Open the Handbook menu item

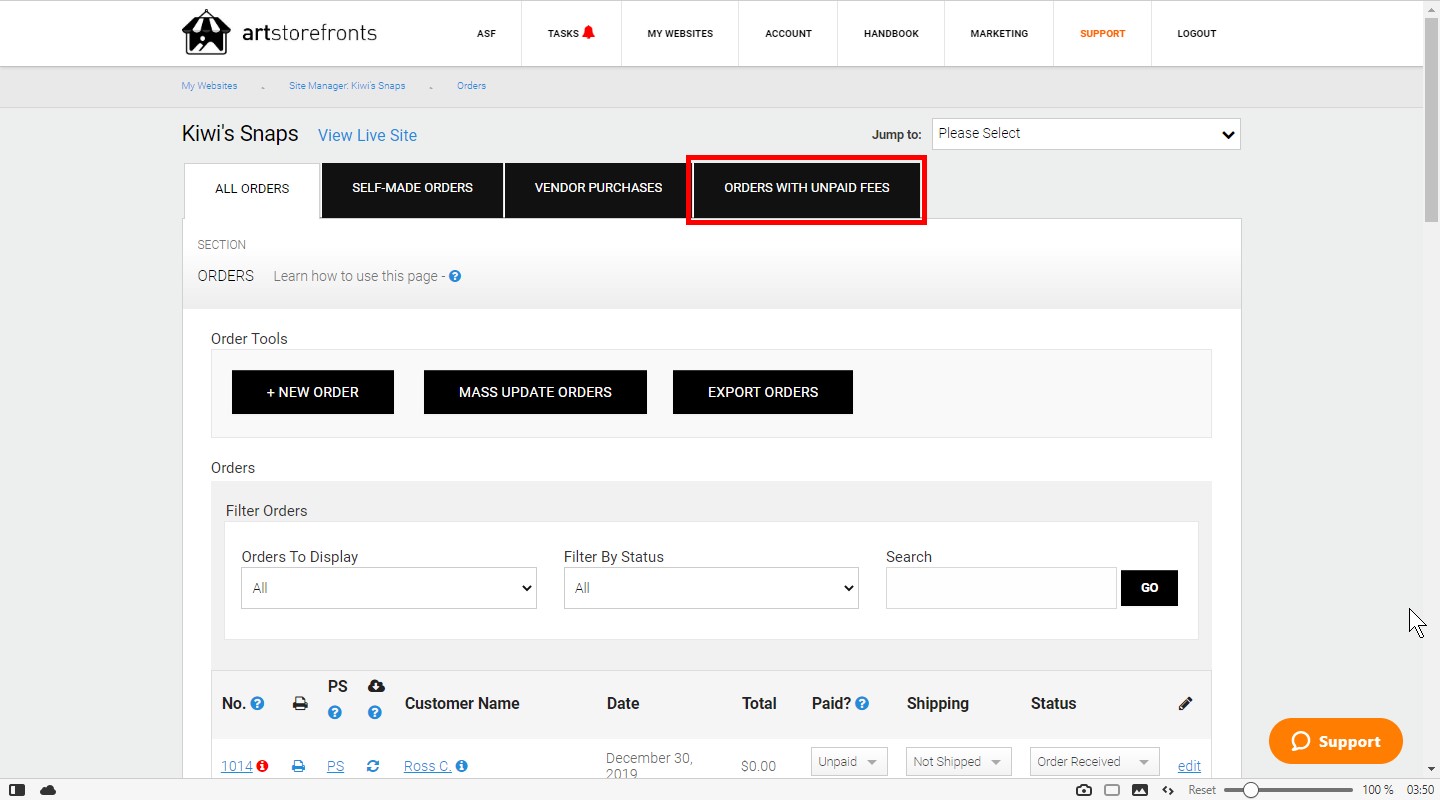coord(891,33)
